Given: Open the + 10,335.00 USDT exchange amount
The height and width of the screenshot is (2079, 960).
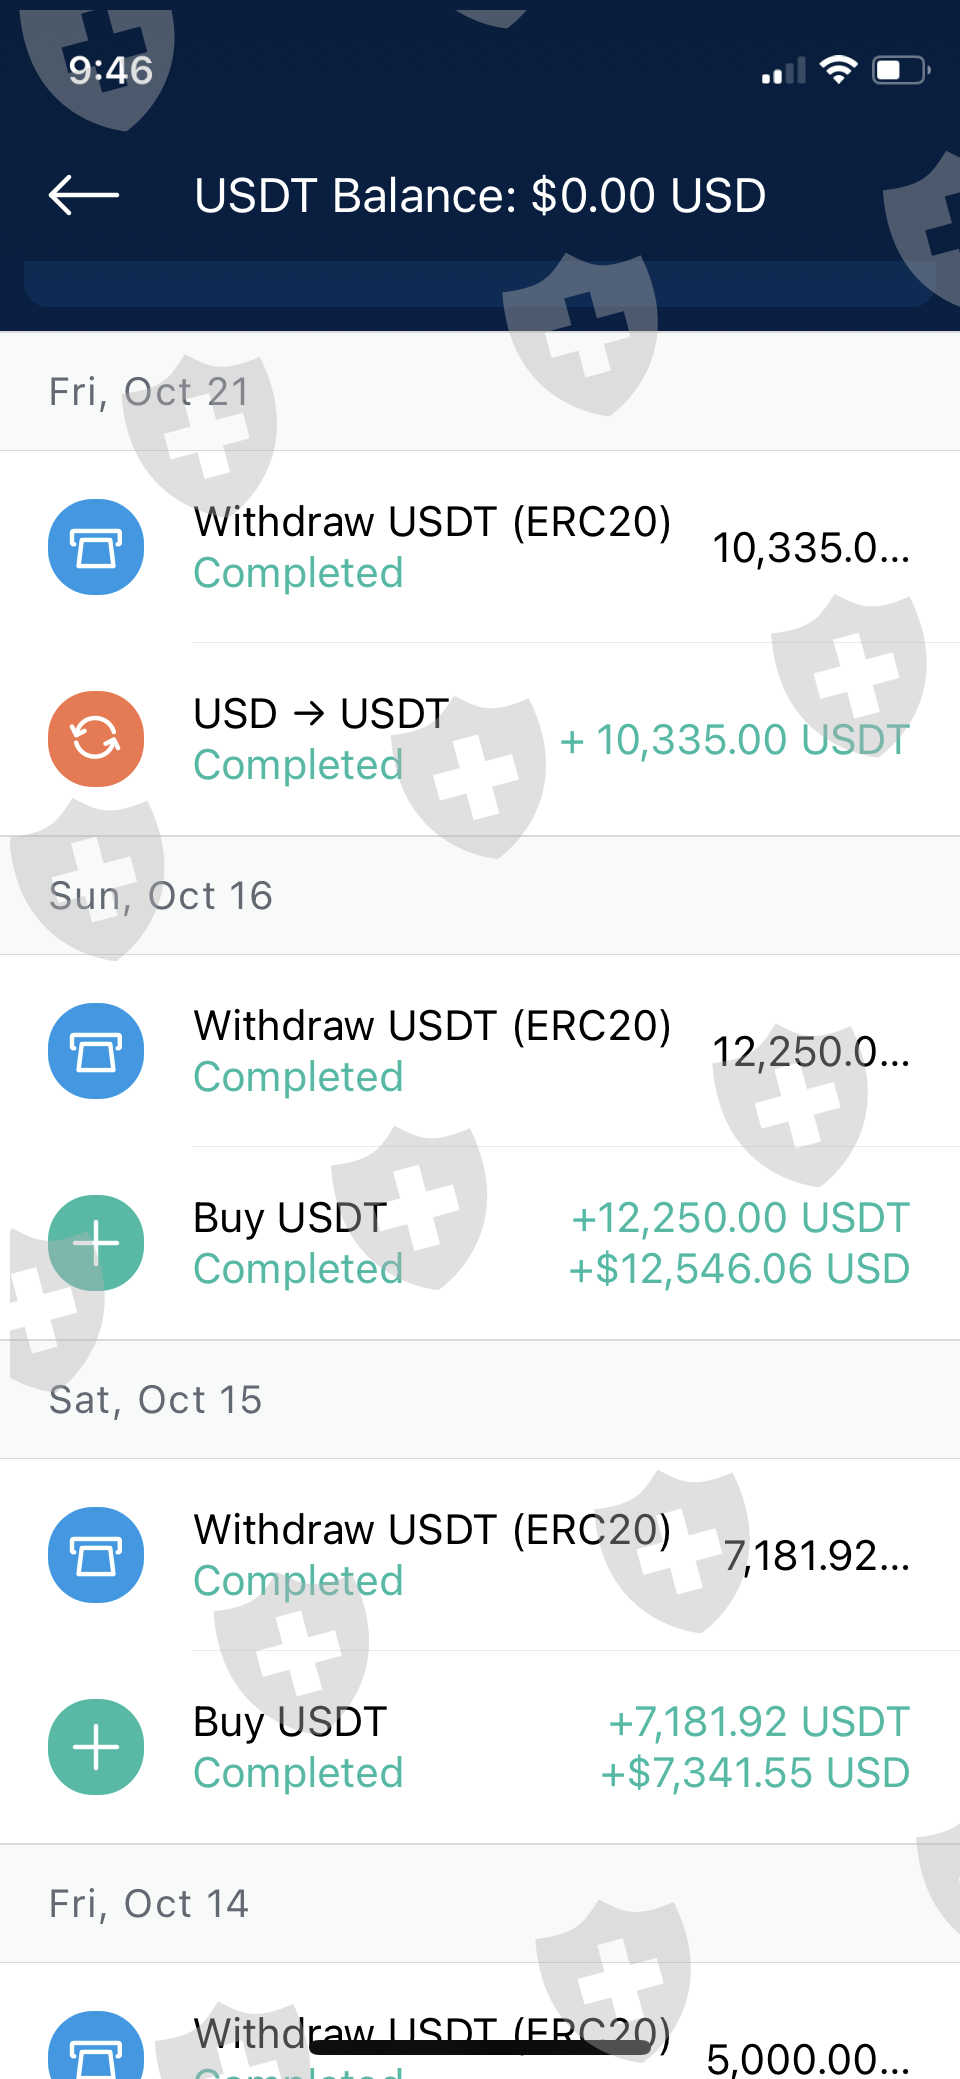Looking at the screenshot, I should 735,740.
